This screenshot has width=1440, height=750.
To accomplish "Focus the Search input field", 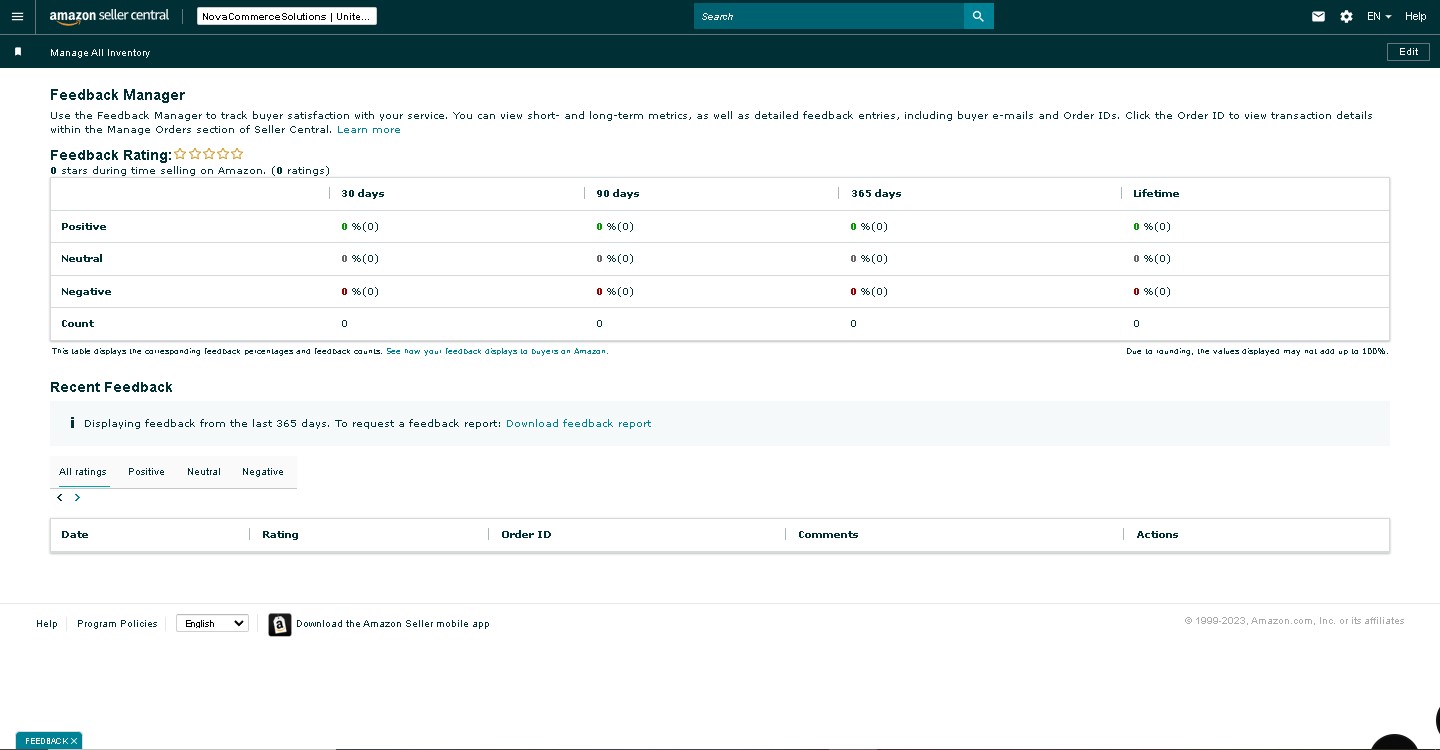I will (x=829, y=16).
